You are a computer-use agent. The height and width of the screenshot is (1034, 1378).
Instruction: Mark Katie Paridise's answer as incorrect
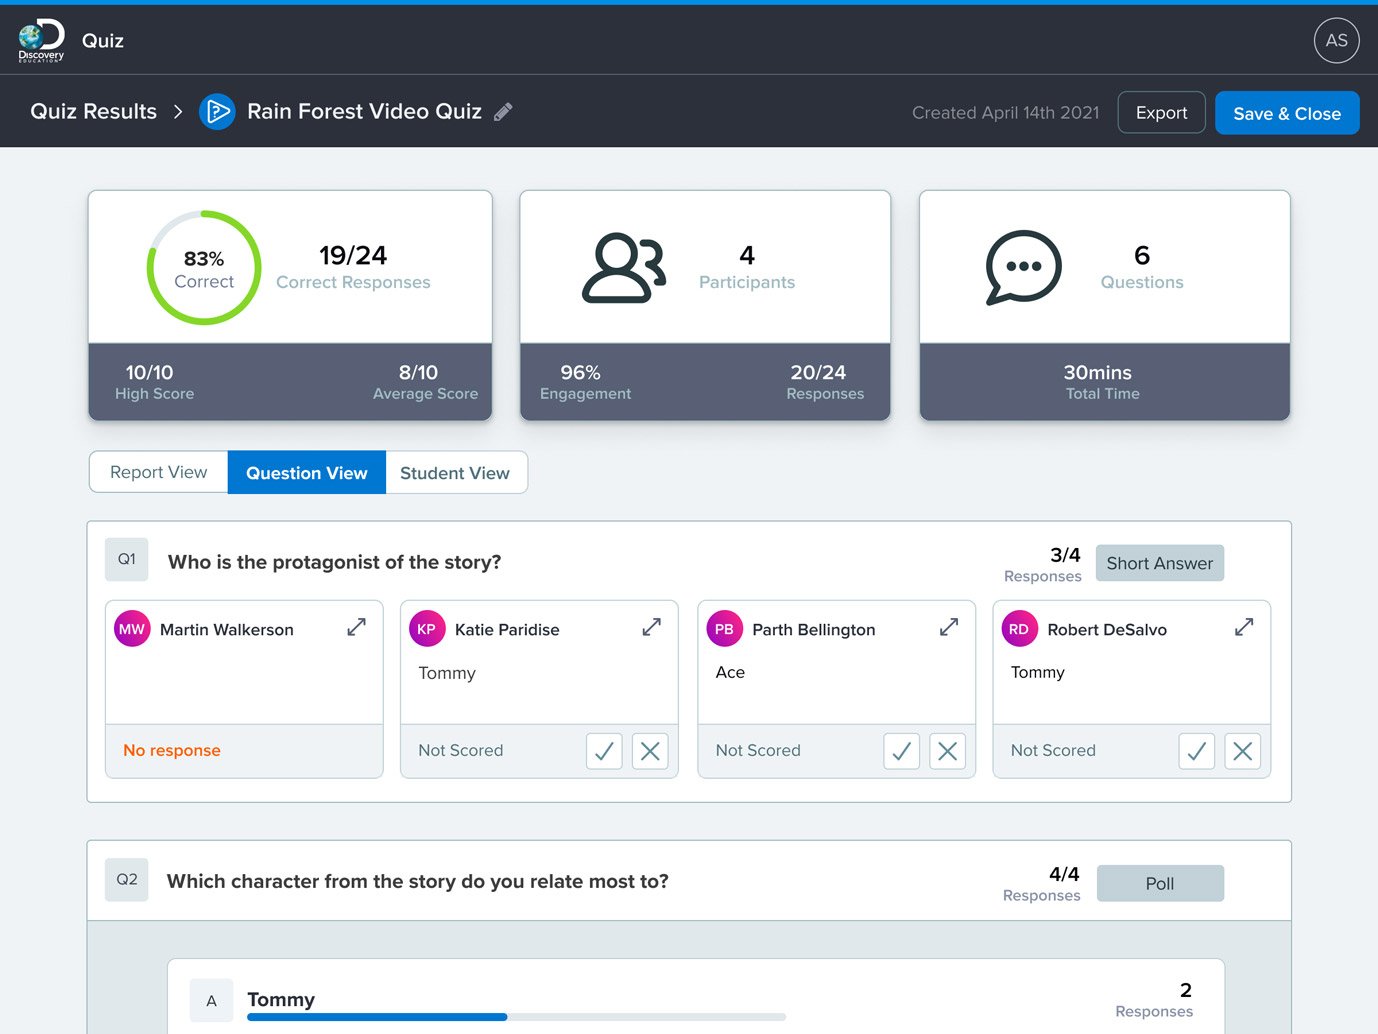click(x=650, y=751)
